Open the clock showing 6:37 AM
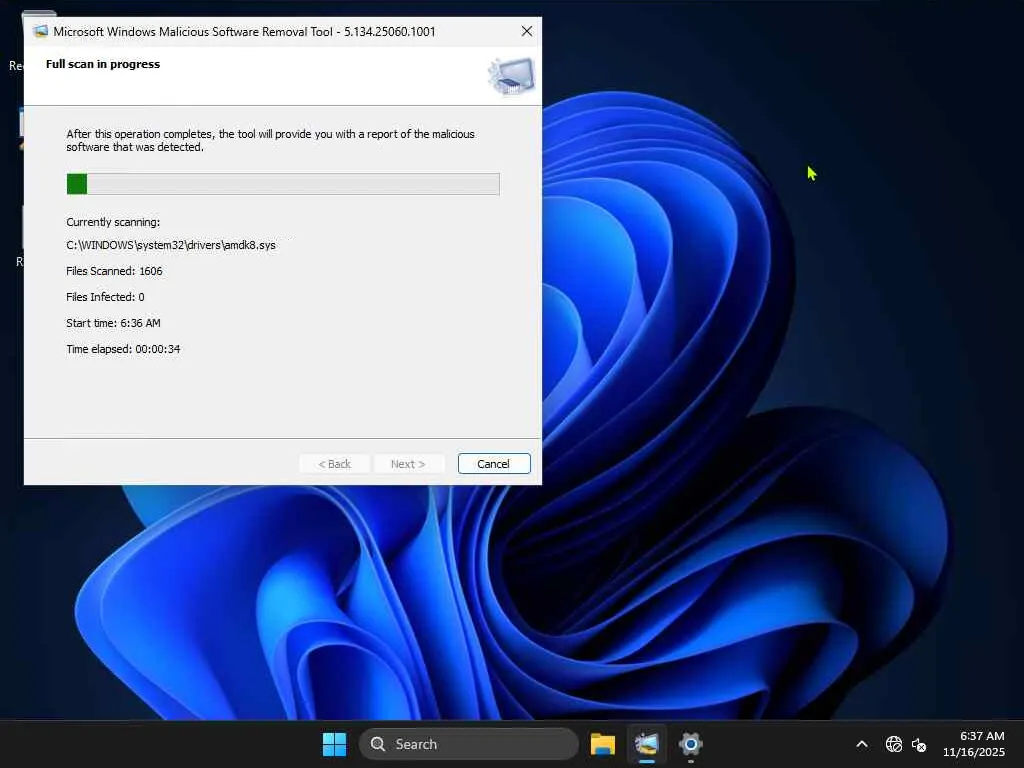1024x768 pixels. point(973,744)
